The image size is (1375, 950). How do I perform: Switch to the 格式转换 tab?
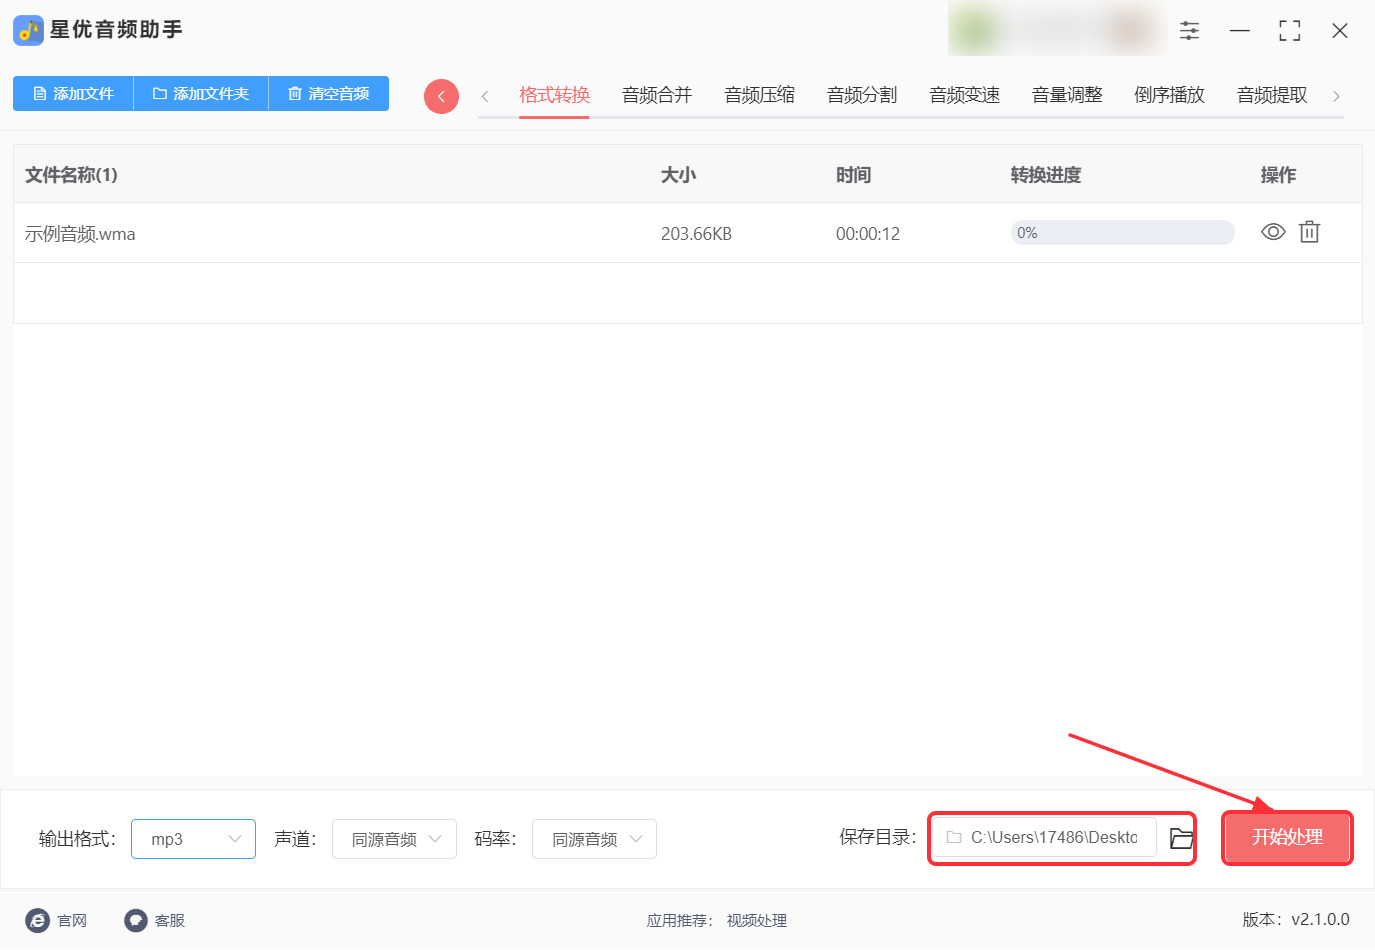[x=554, y=95]
